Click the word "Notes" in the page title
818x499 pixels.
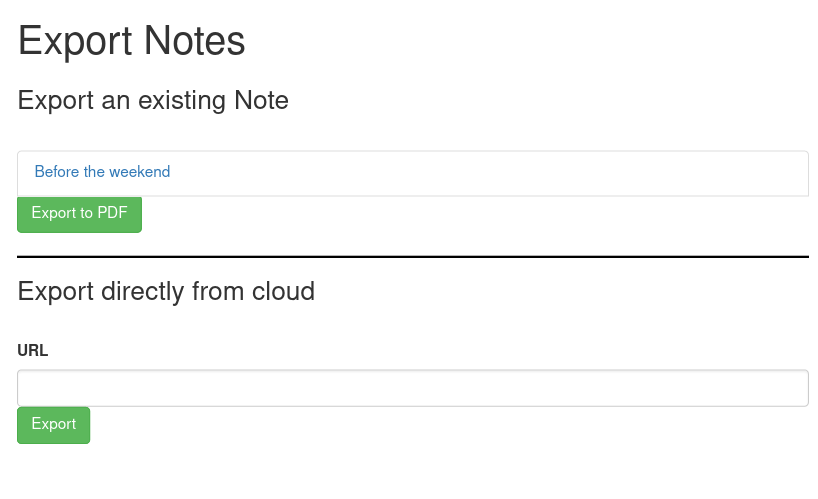[x=194, y=41]
